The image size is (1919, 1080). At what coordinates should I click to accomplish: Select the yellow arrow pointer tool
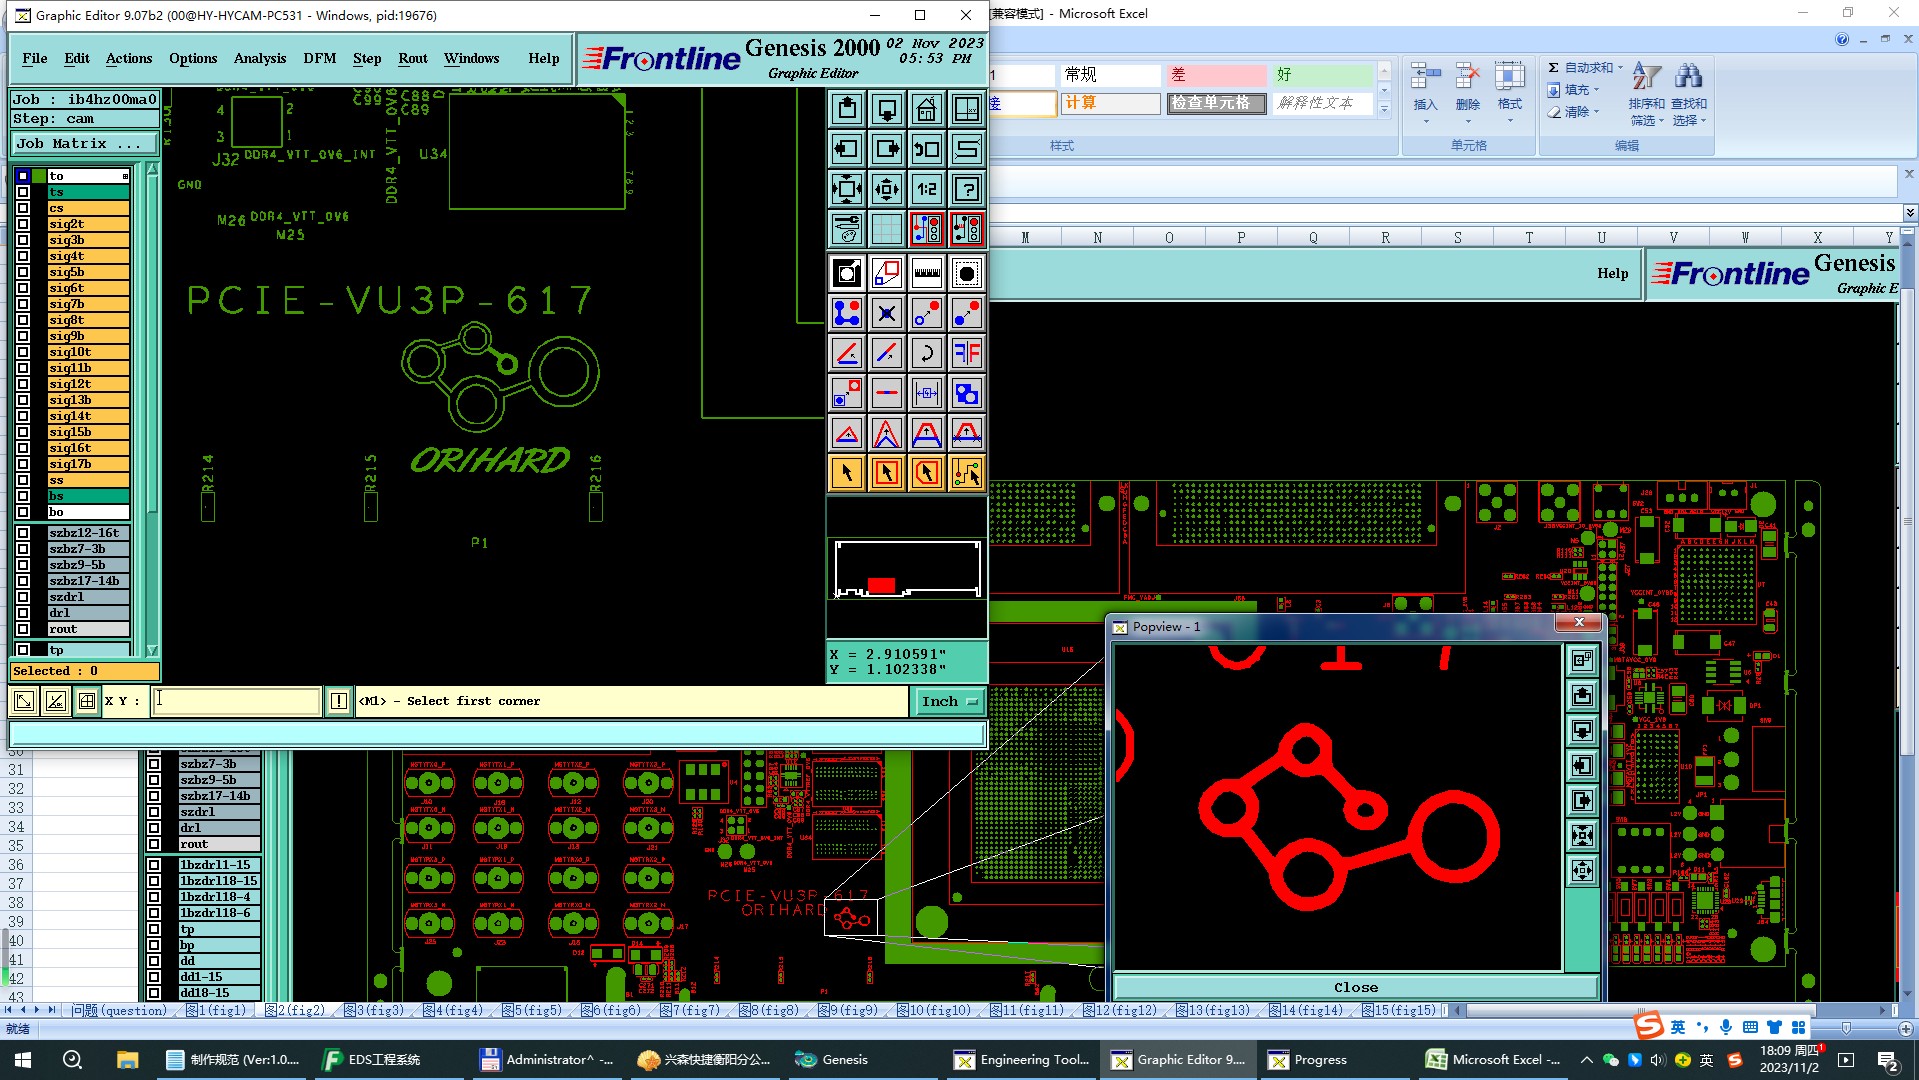[x=846, y=473]
